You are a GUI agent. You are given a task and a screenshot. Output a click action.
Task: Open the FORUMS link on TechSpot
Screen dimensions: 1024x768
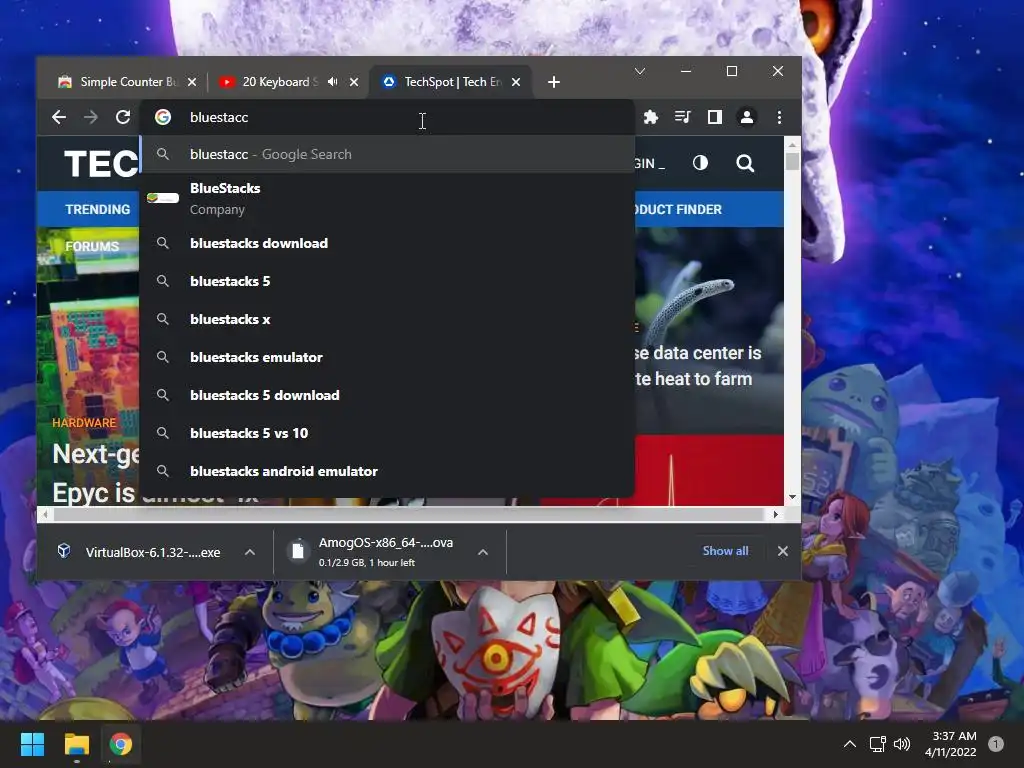click(x=92, y=246)
